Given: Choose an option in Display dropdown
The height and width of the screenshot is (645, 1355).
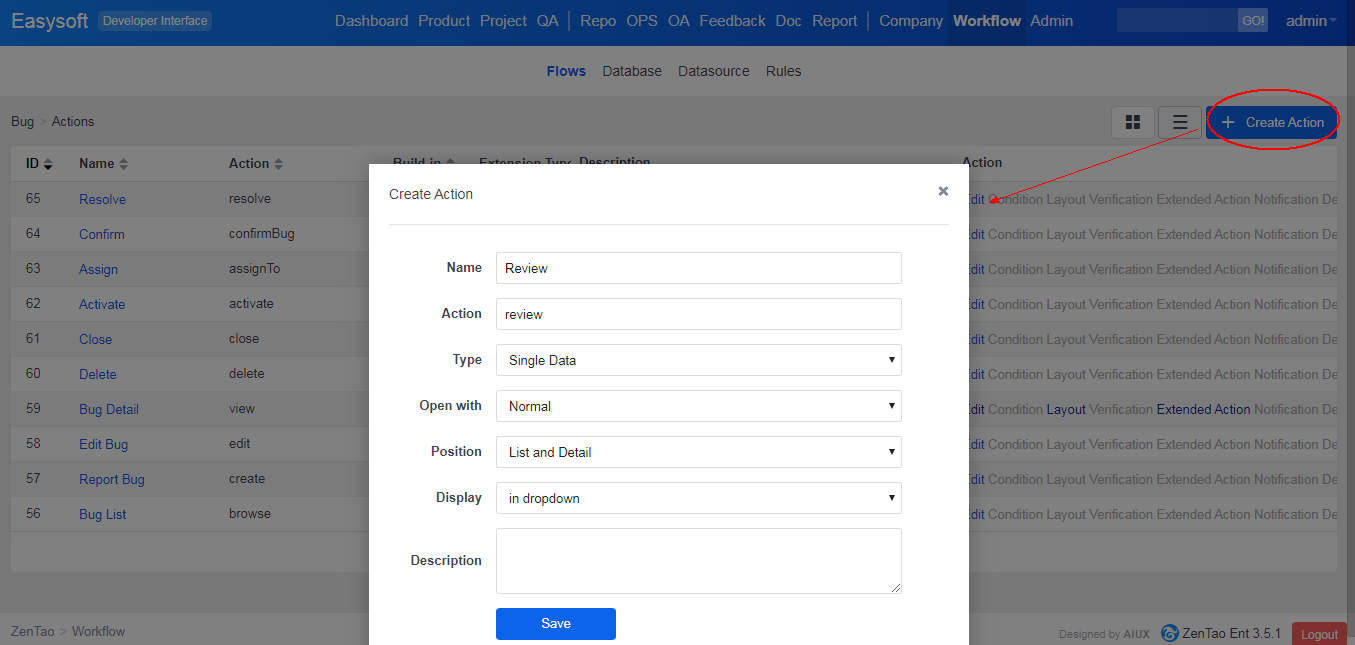Looking at the screenshot, I should pyautogui.click(x=698, y=498).
